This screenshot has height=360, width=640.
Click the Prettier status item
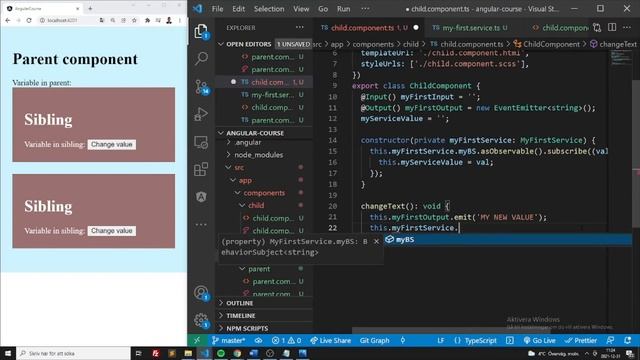click(581, 340)
